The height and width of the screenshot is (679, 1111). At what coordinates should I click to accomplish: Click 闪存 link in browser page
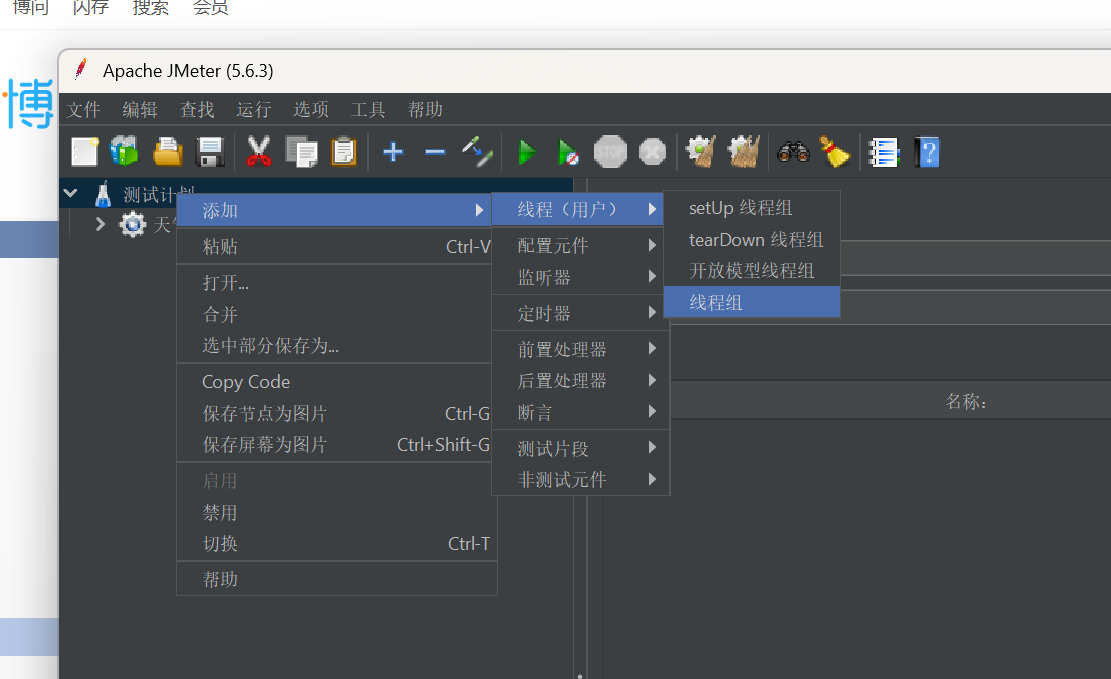click(x=91, y=7)
